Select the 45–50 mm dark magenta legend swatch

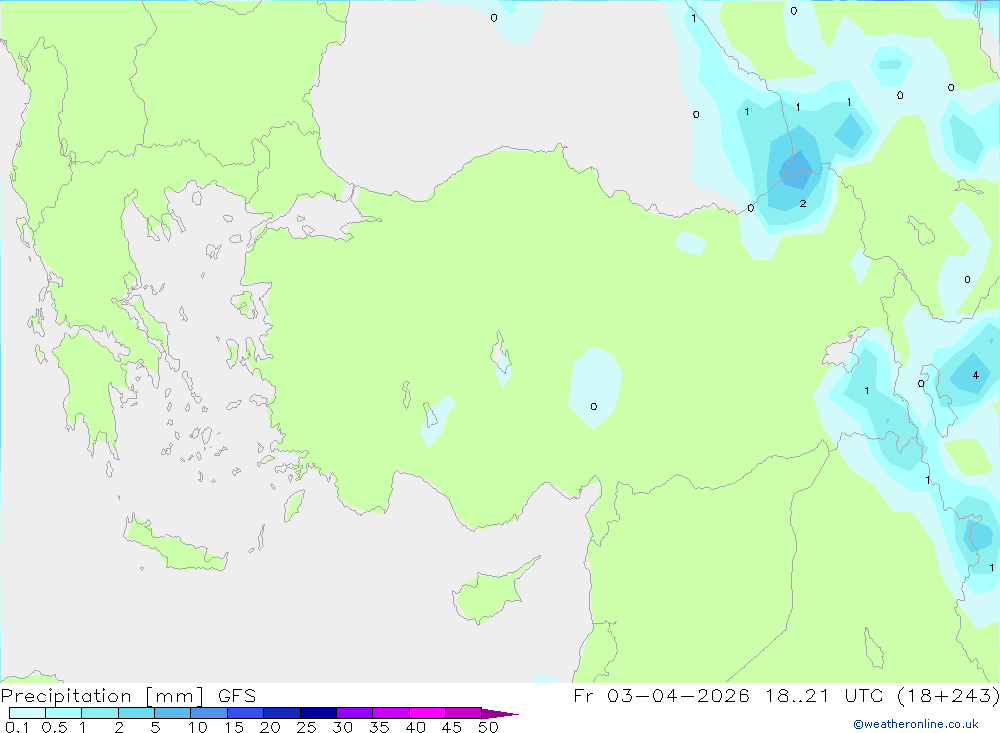tap(464, 713)
